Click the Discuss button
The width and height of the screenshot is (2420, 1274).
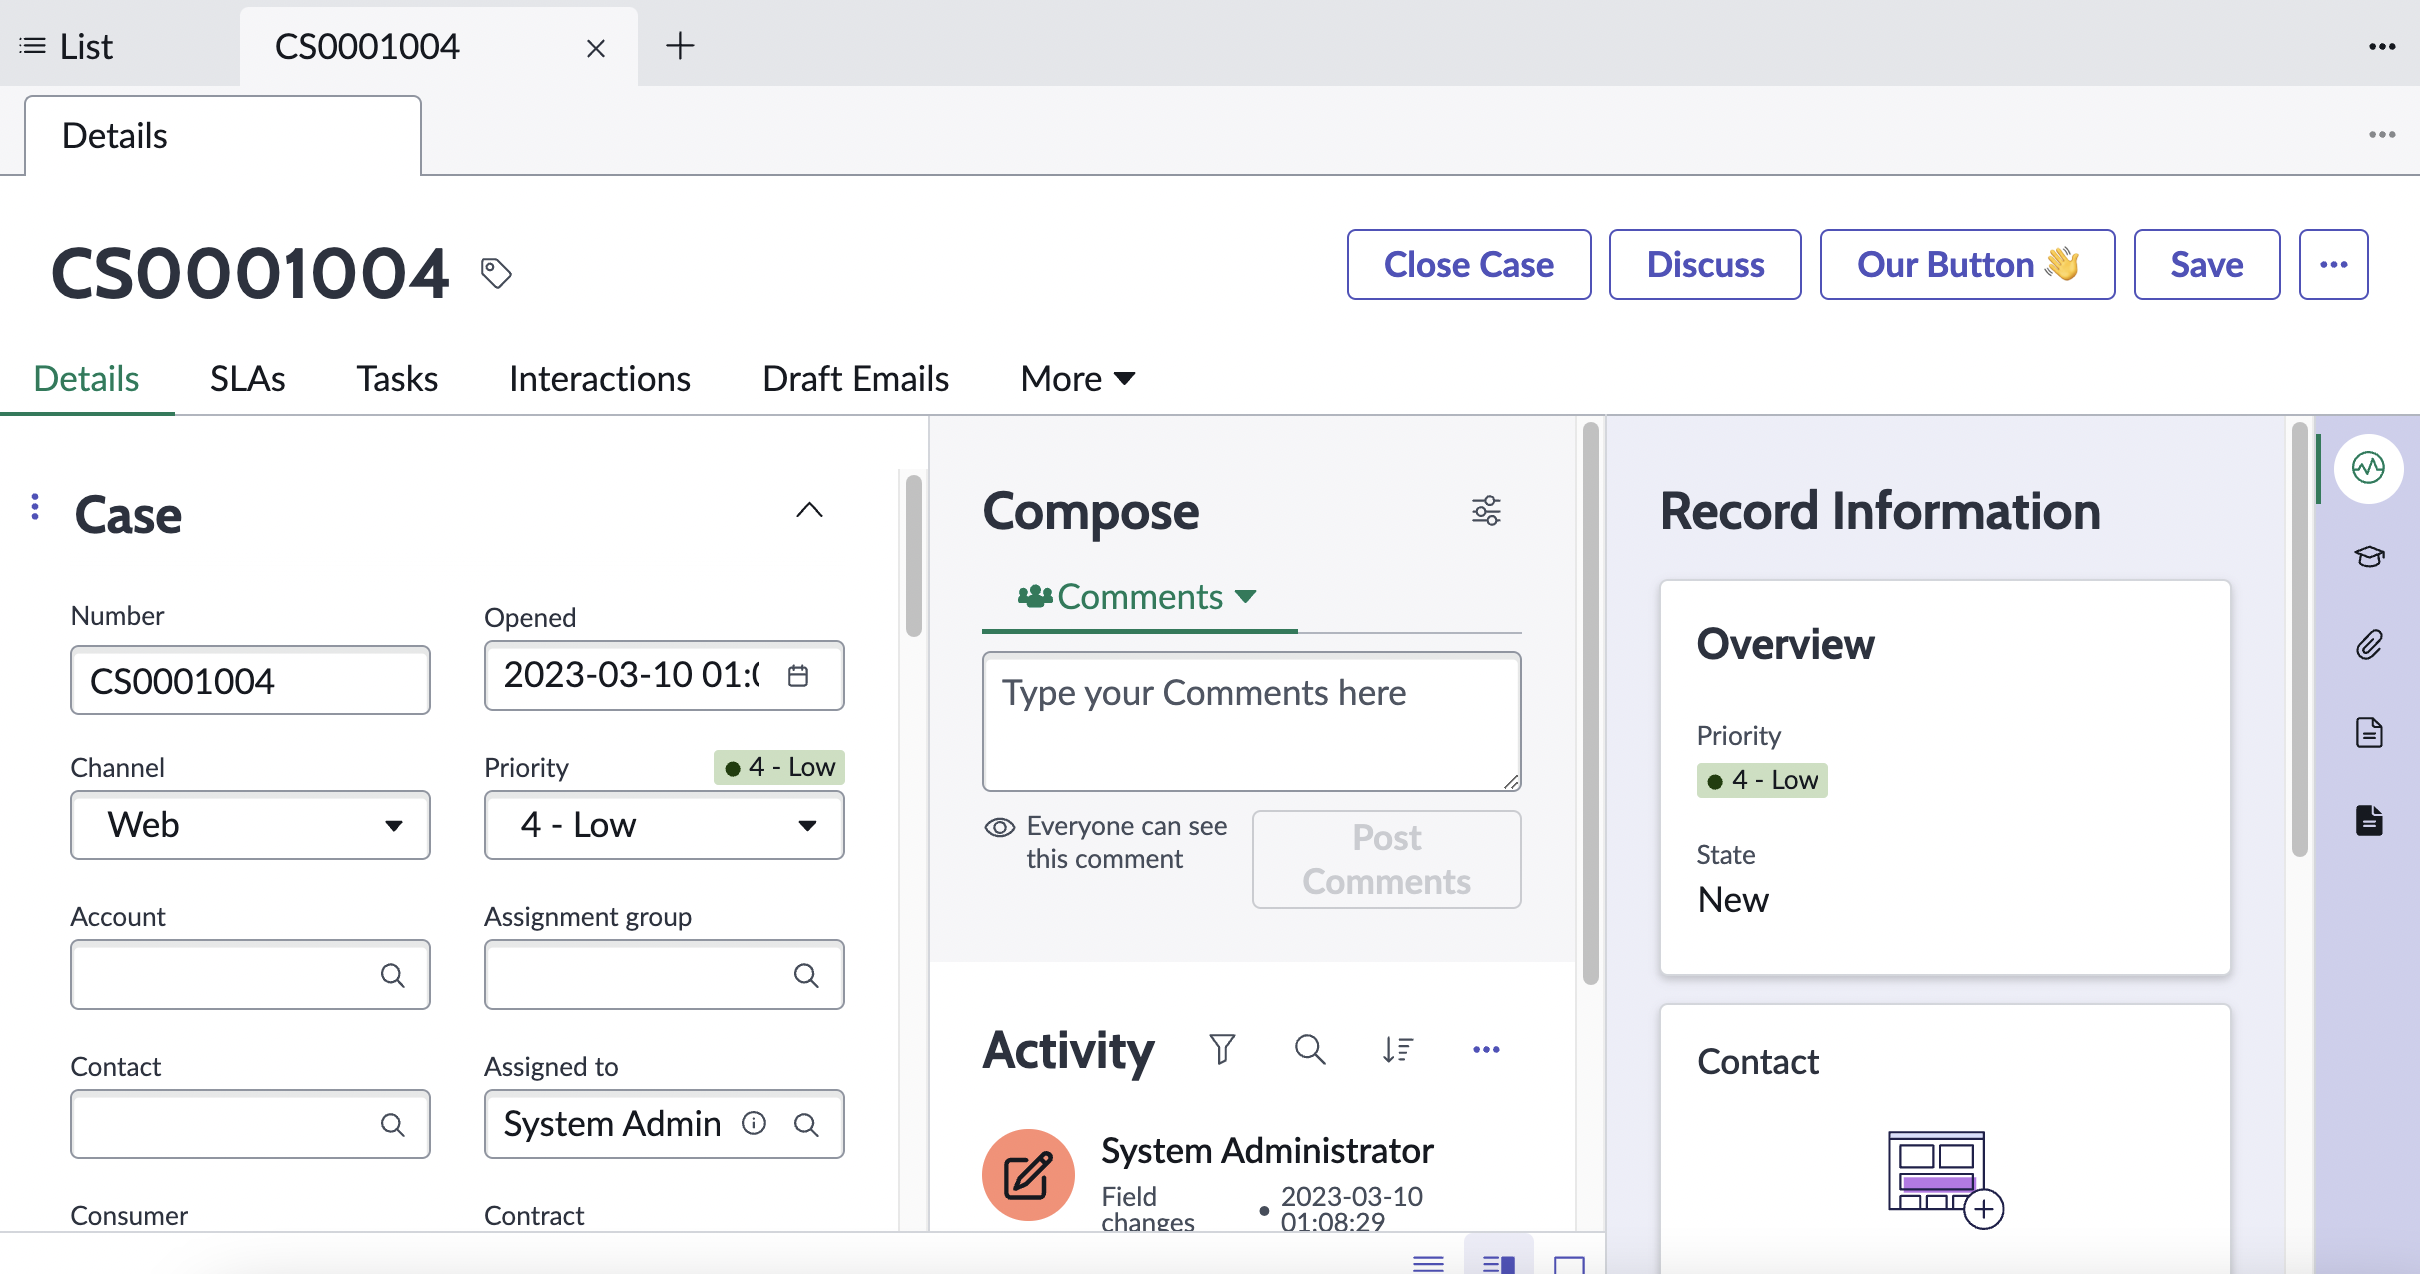tap(1704, 265)
